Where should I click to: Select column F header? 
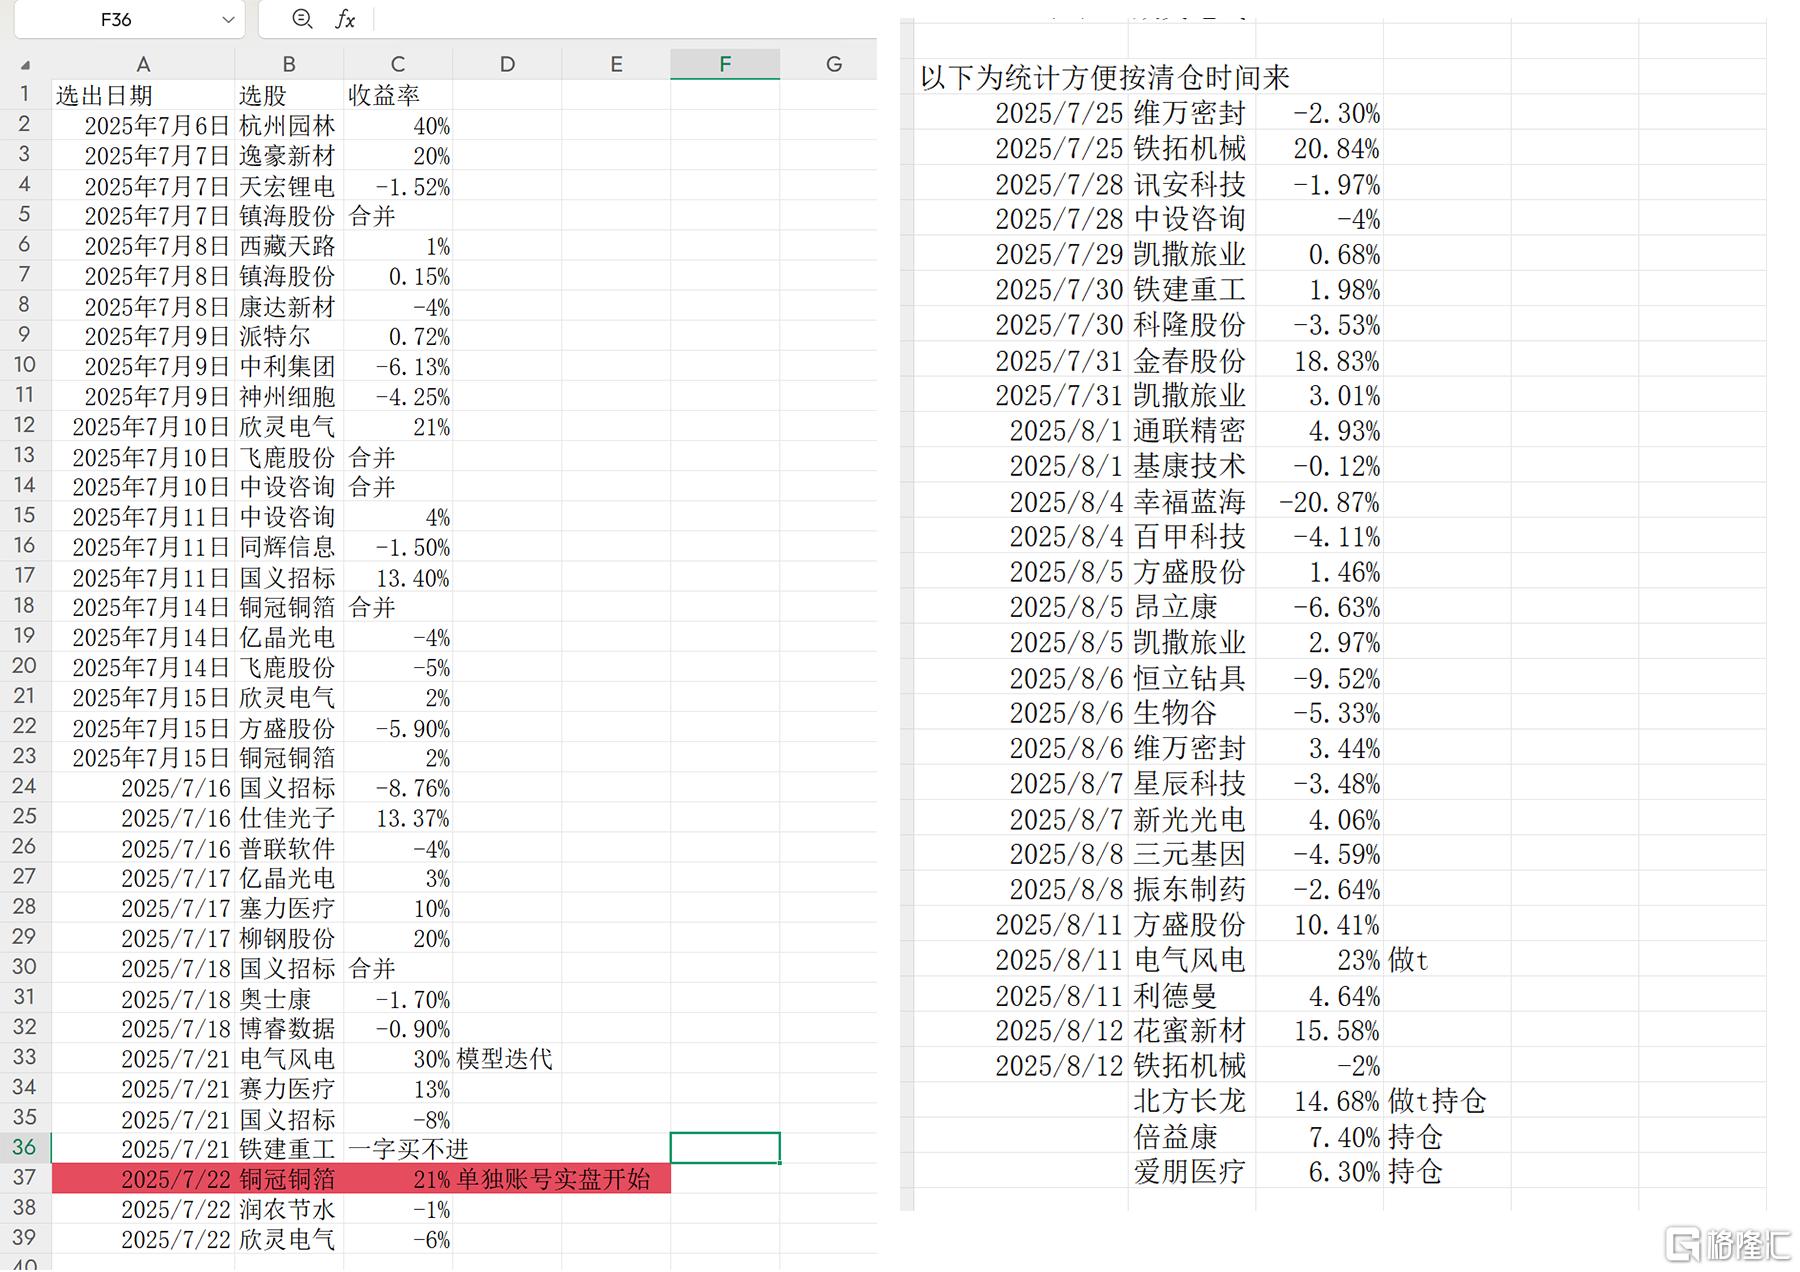coord(725,64)
